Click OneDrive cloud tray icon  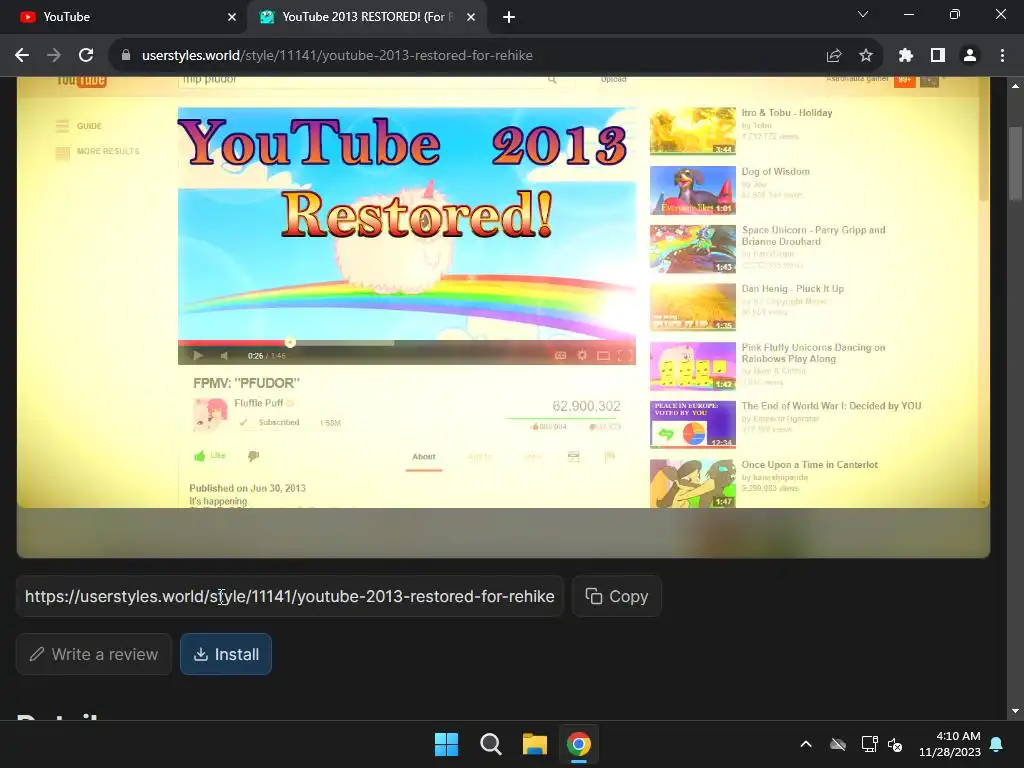point(838,744)
